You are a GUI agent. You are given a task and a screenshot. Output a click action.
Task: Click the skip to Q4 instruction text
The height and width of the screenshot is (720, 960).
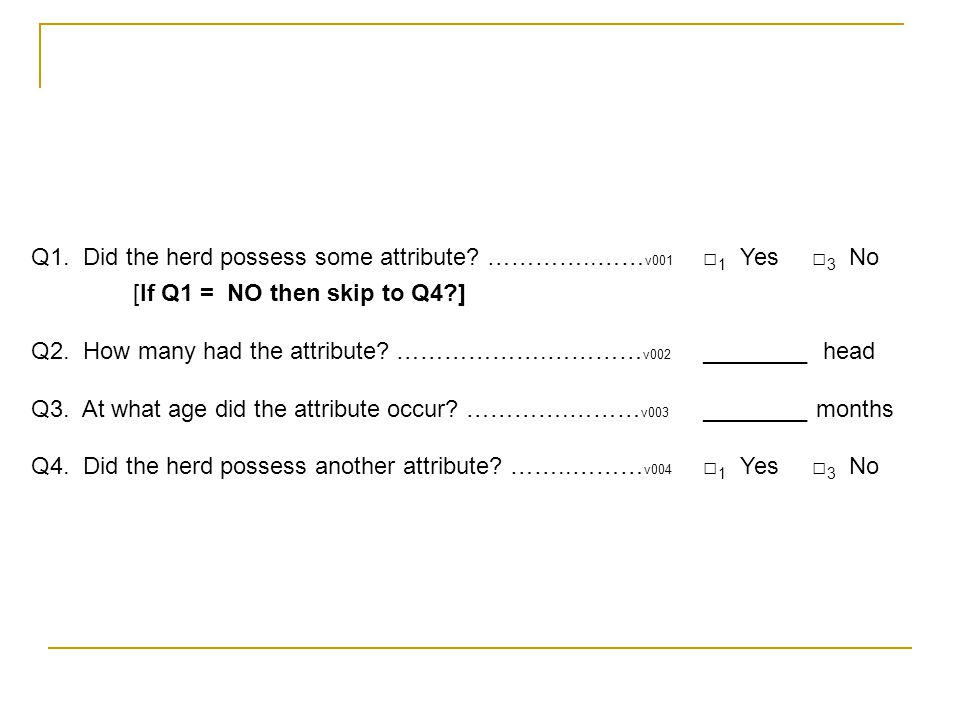pos(299,293)
